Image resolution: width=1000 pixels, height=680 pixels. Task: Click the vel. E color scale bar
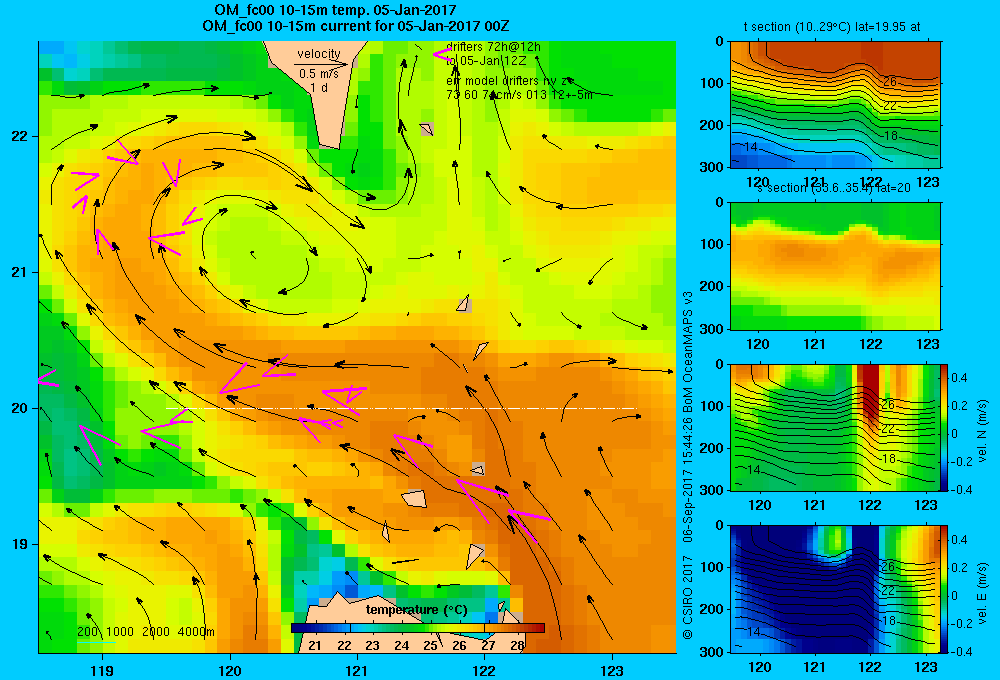(x=945, y=589)
